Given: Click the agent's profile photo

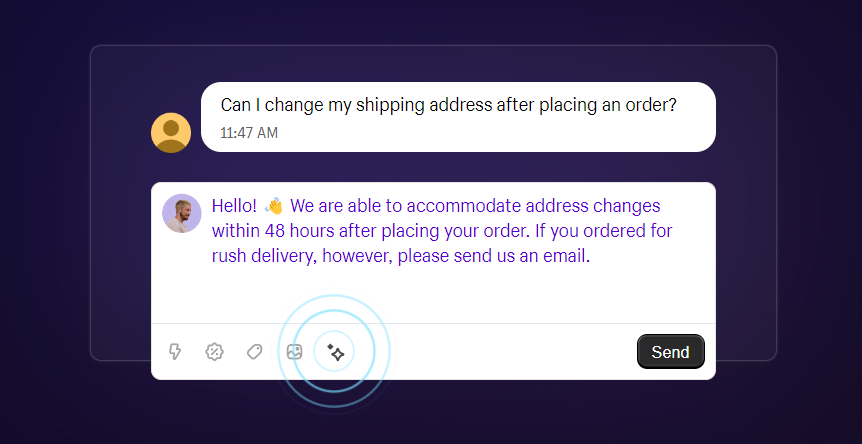Looking at the screenshot, I should tap(182, 213).
